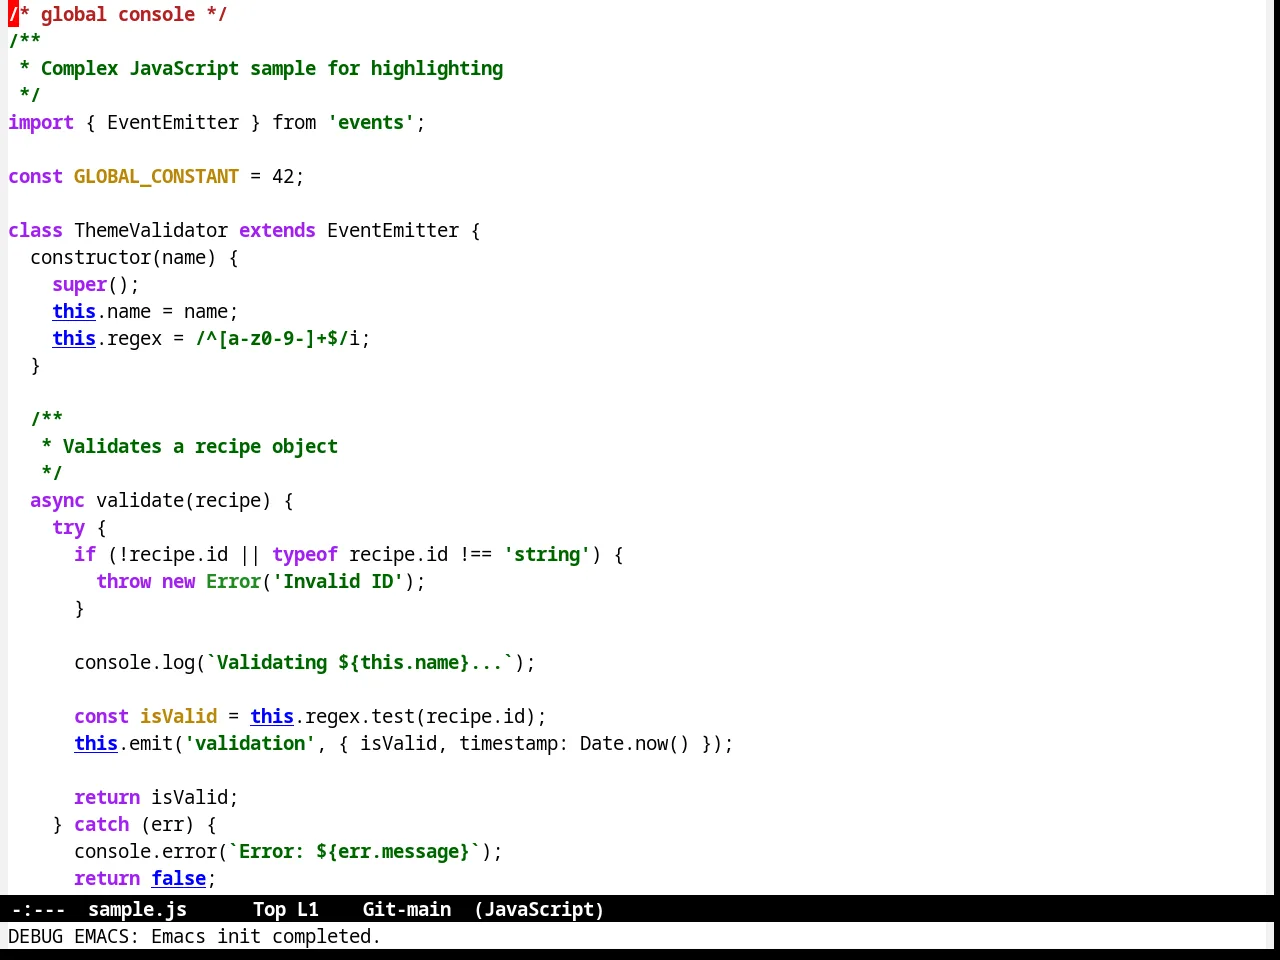Click 'console.log' call
The image size is (1280, 960).
point(134,662)
